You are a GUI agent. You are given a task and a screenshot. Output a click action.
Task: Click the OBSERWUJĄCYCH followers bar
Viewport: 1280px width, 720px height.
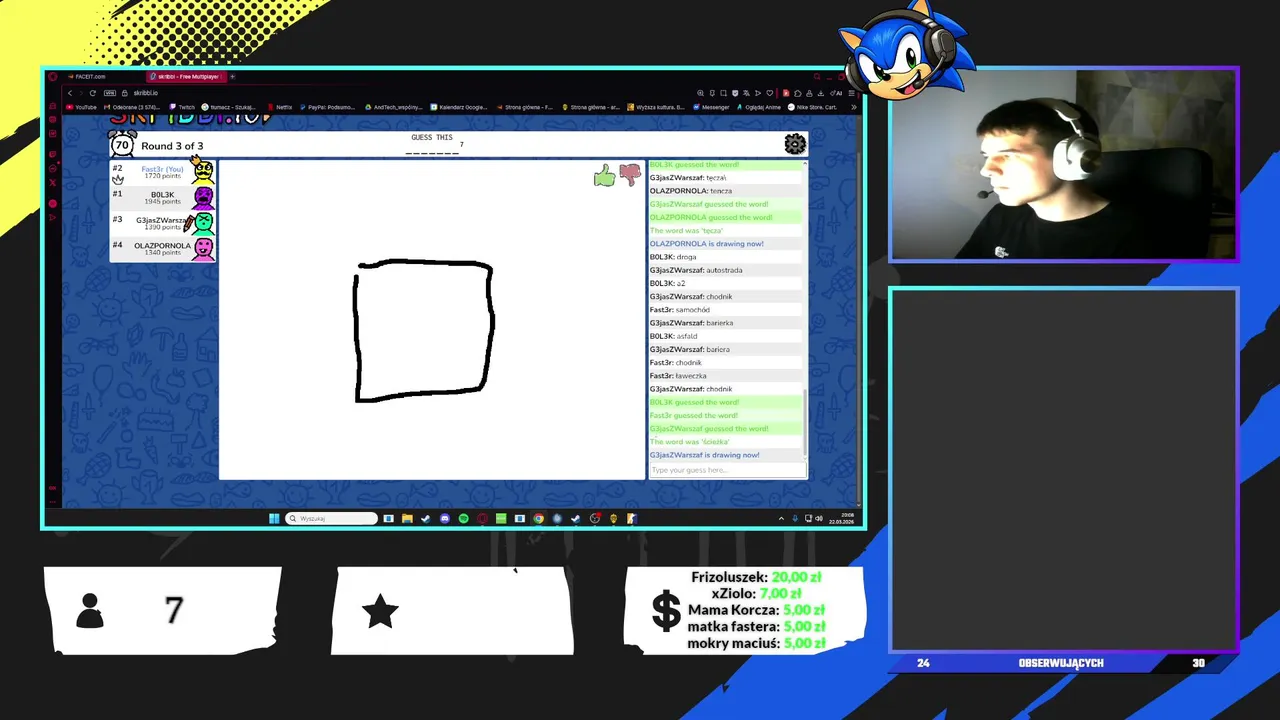pyautogui.click(x=1061, y=663)
